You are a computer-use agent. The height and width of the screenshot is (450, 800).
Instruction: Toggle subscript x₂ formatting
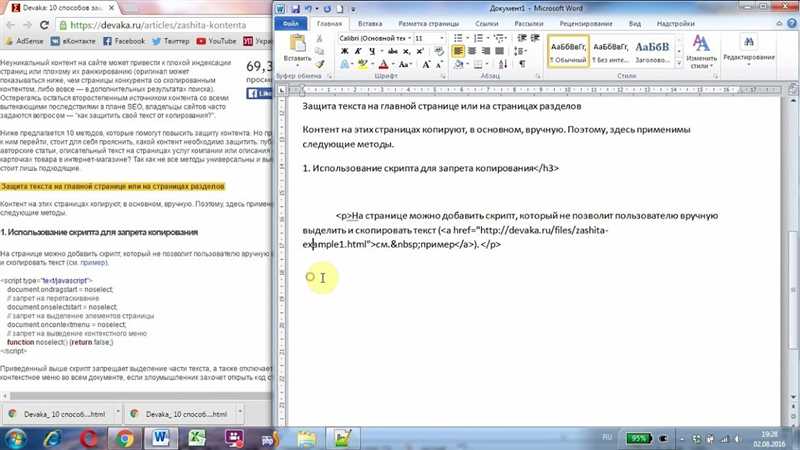pyautogui.click(x=406, y=51)
